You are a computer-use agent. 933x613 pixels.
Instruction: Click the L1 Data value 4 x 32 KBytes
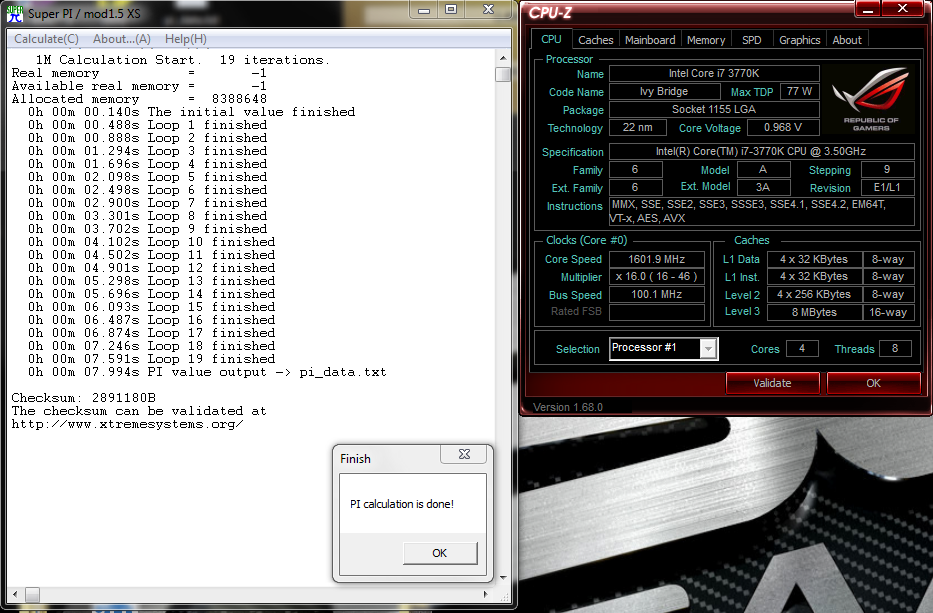[x=814, y=259]
